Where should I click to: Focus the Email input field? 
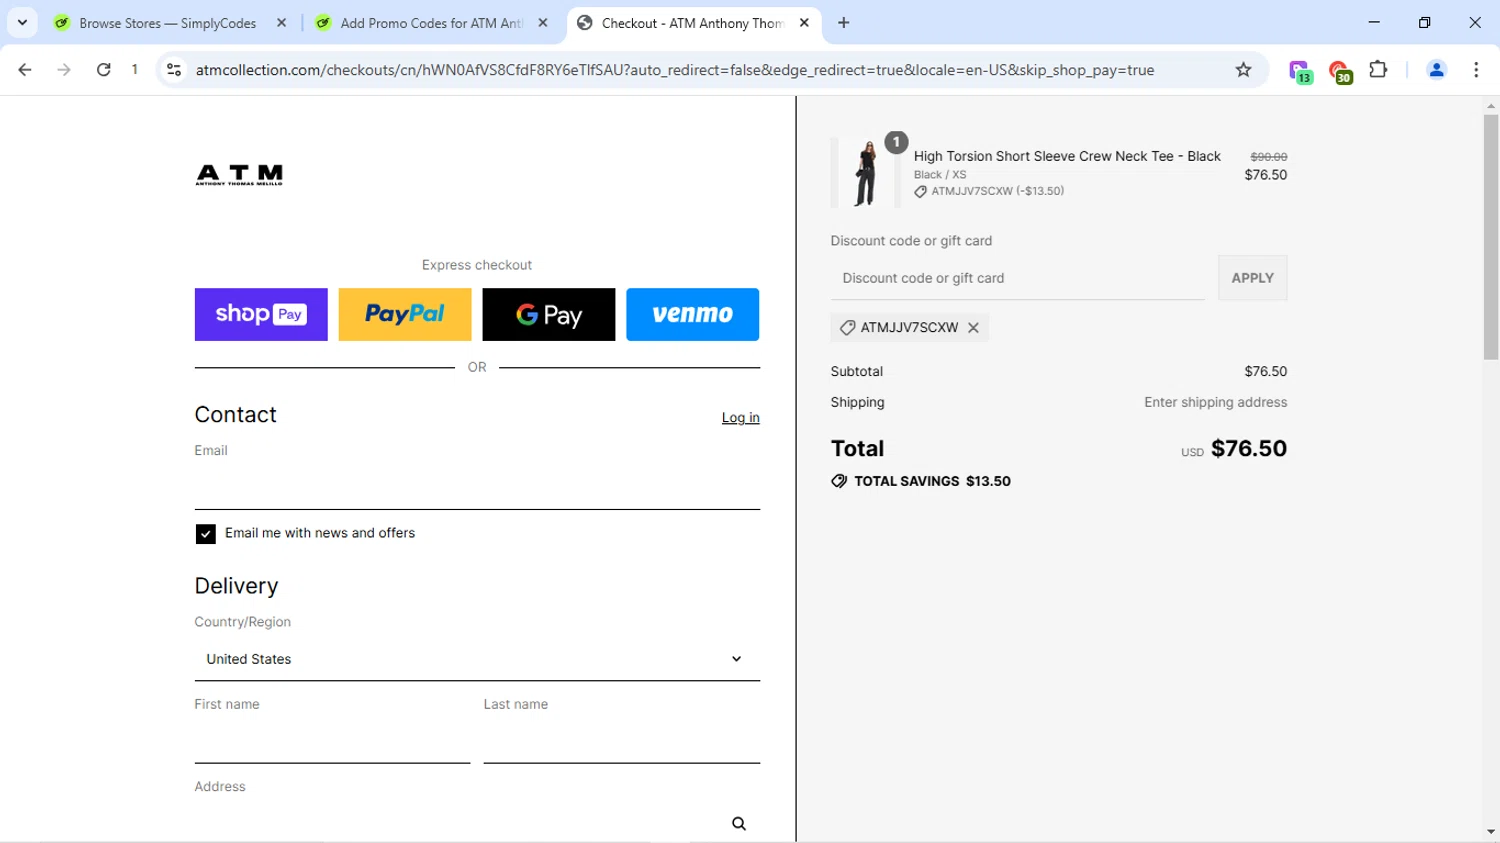tap(477, 485)
